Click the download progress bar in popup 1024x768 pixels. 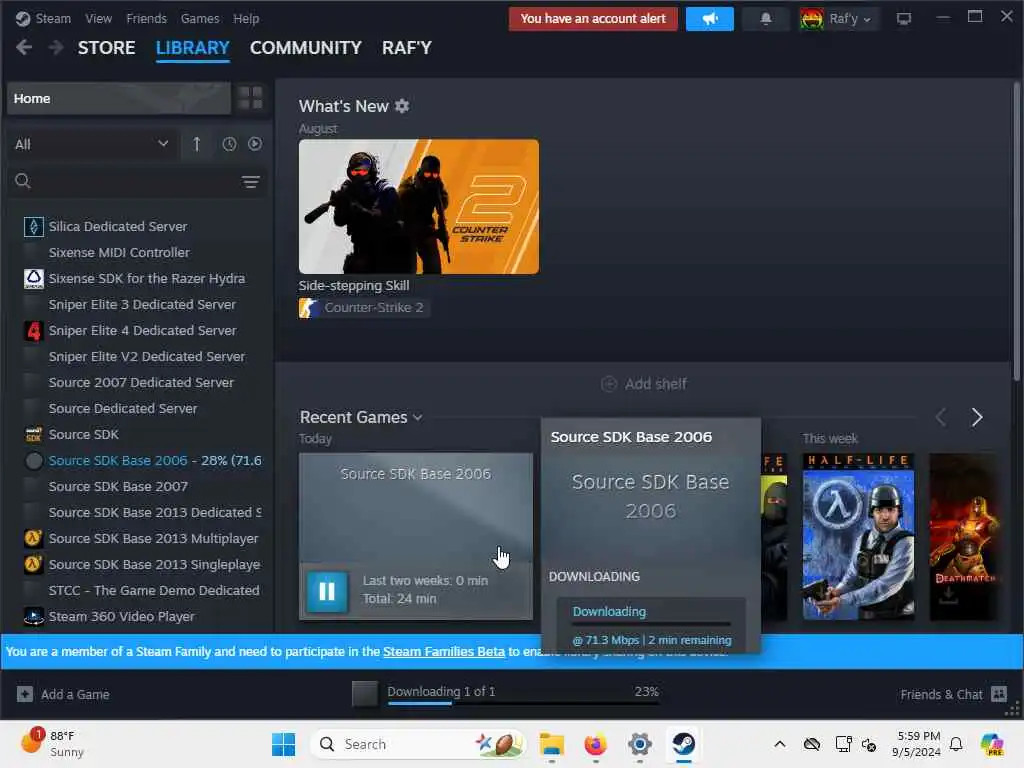(x=652, y=624)
